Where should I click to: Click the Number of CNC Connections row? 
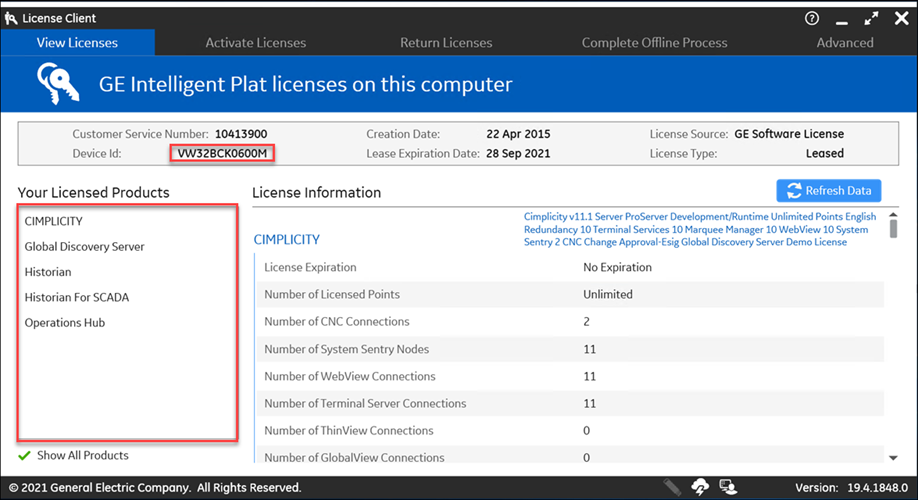570,321
